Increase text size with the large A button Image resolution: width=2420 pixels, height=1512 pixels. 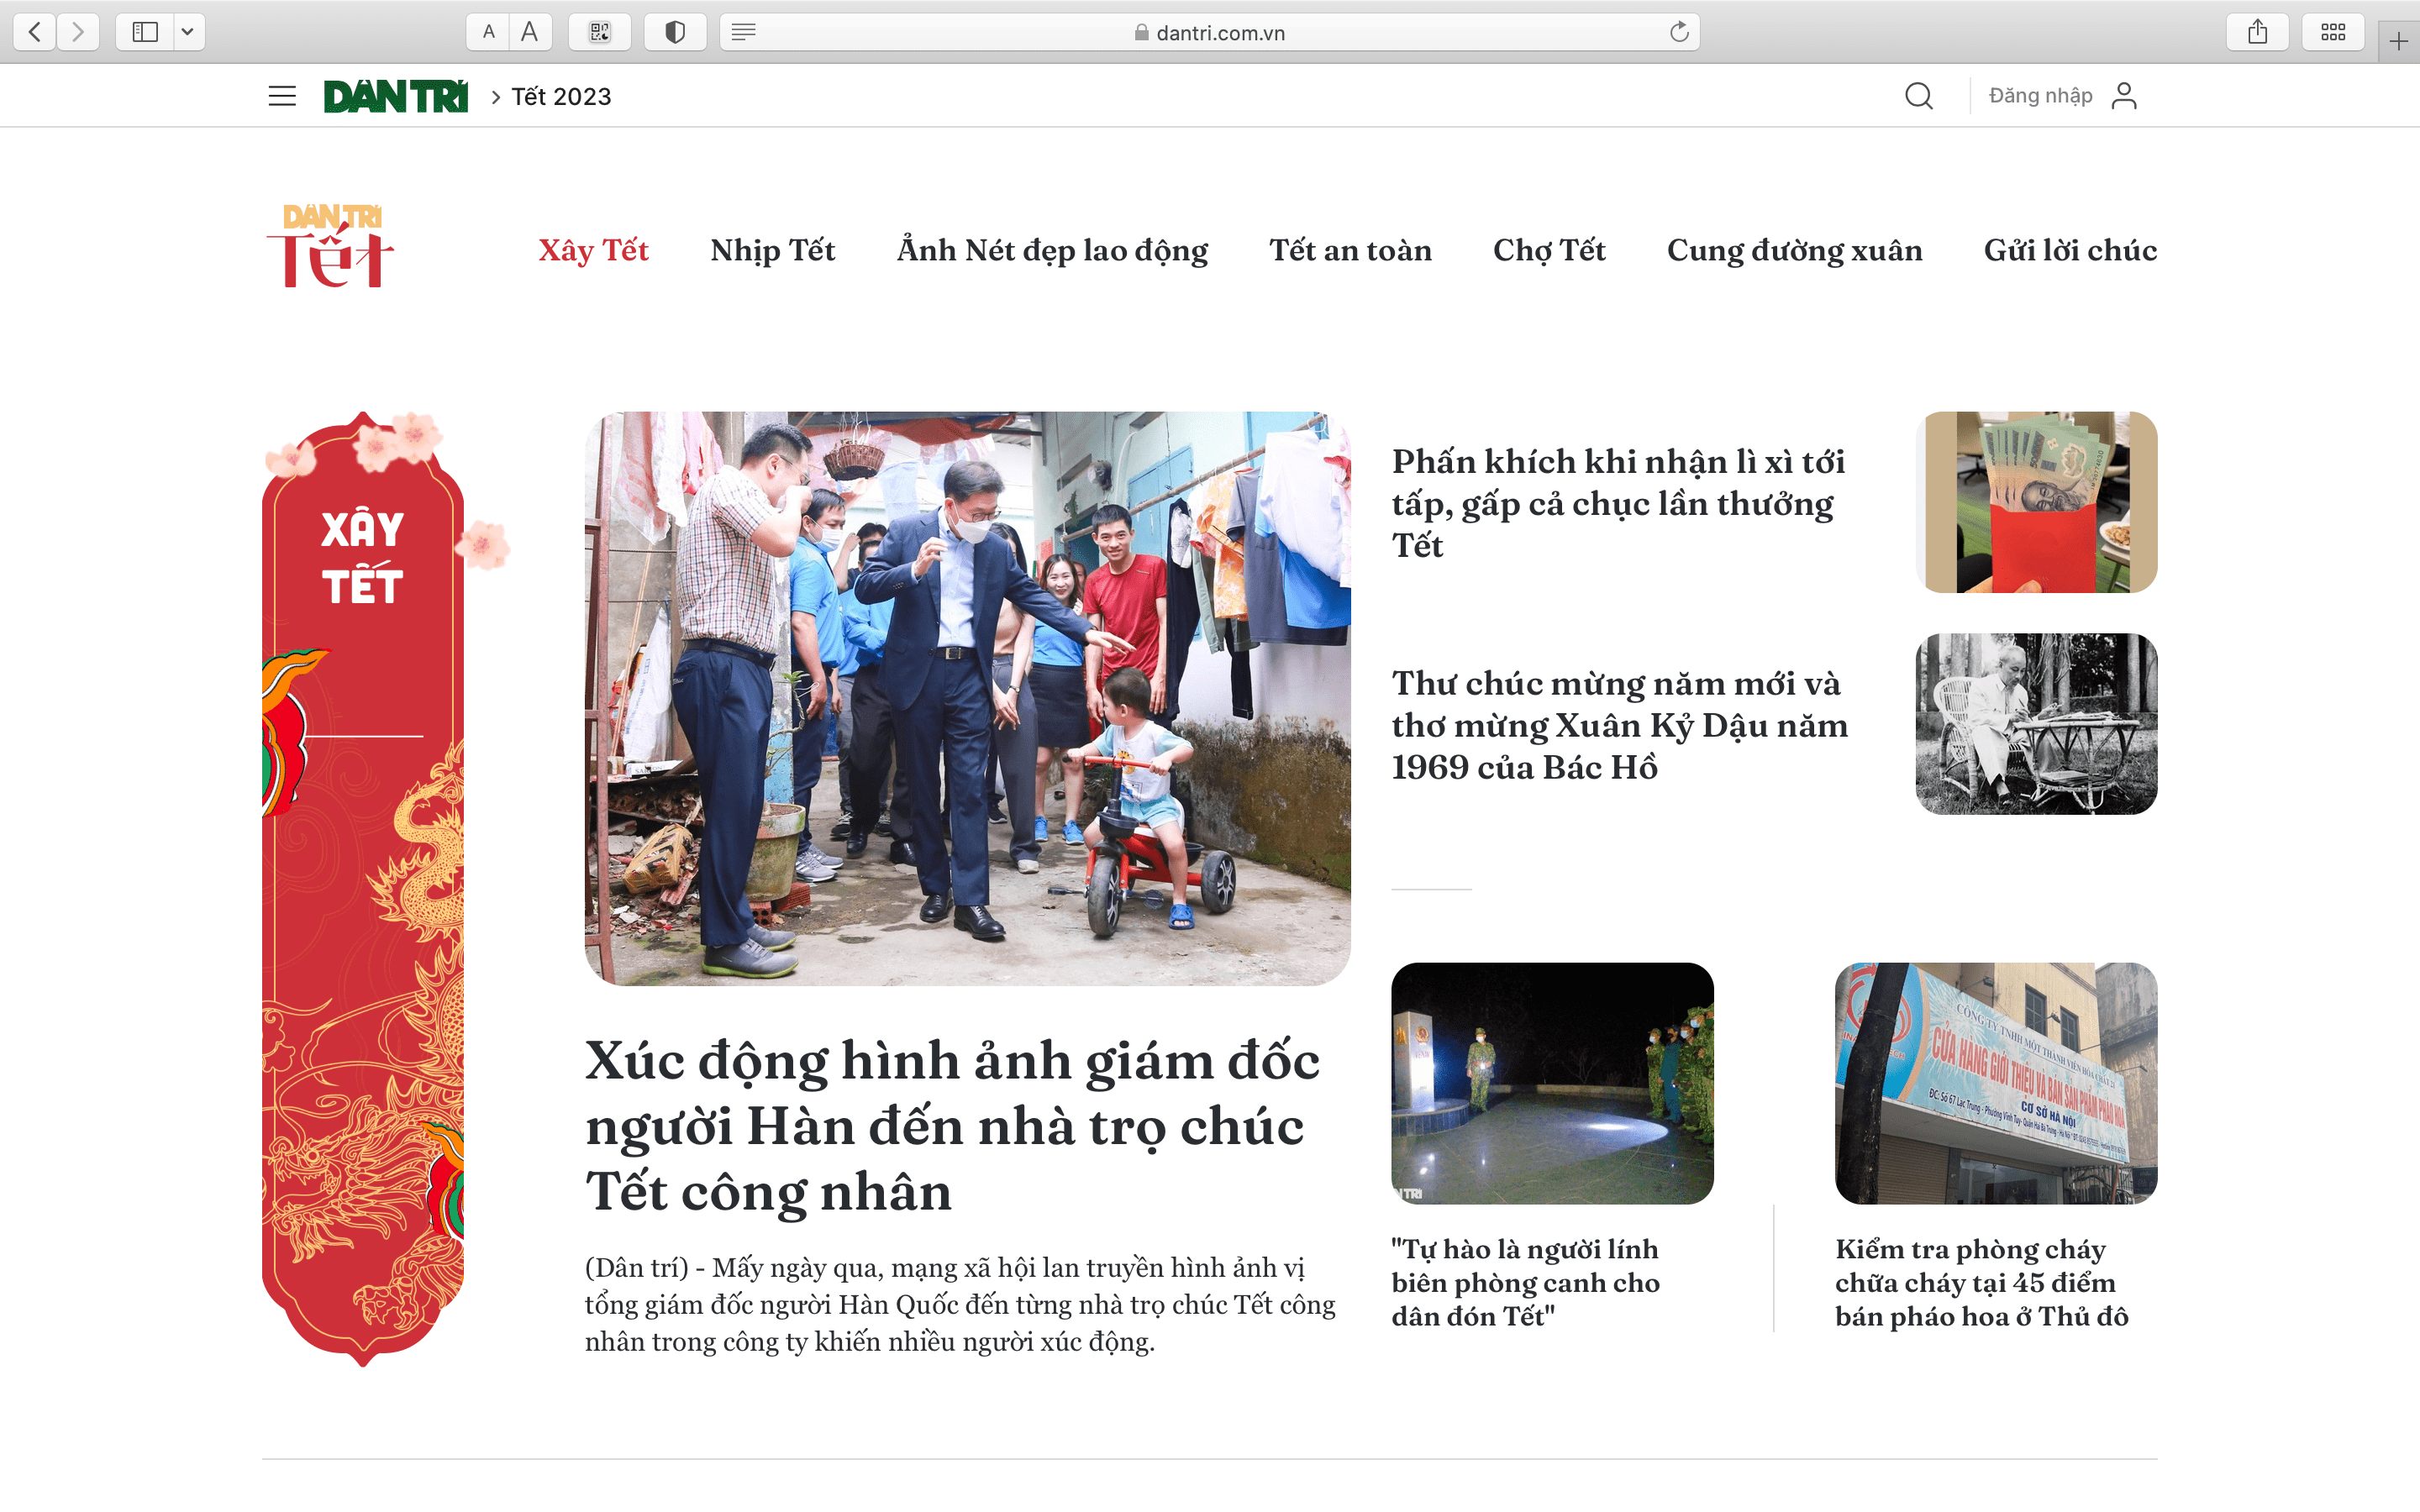[x=530, y=32]
